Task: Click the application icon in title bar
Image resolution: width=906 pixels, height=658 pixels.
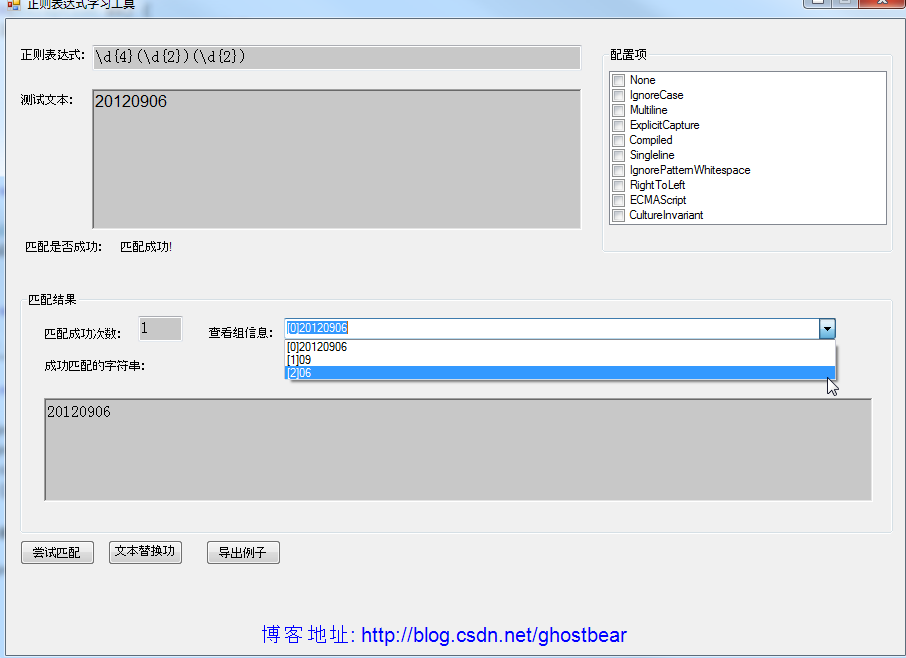Action: click(x=13, y=5)
